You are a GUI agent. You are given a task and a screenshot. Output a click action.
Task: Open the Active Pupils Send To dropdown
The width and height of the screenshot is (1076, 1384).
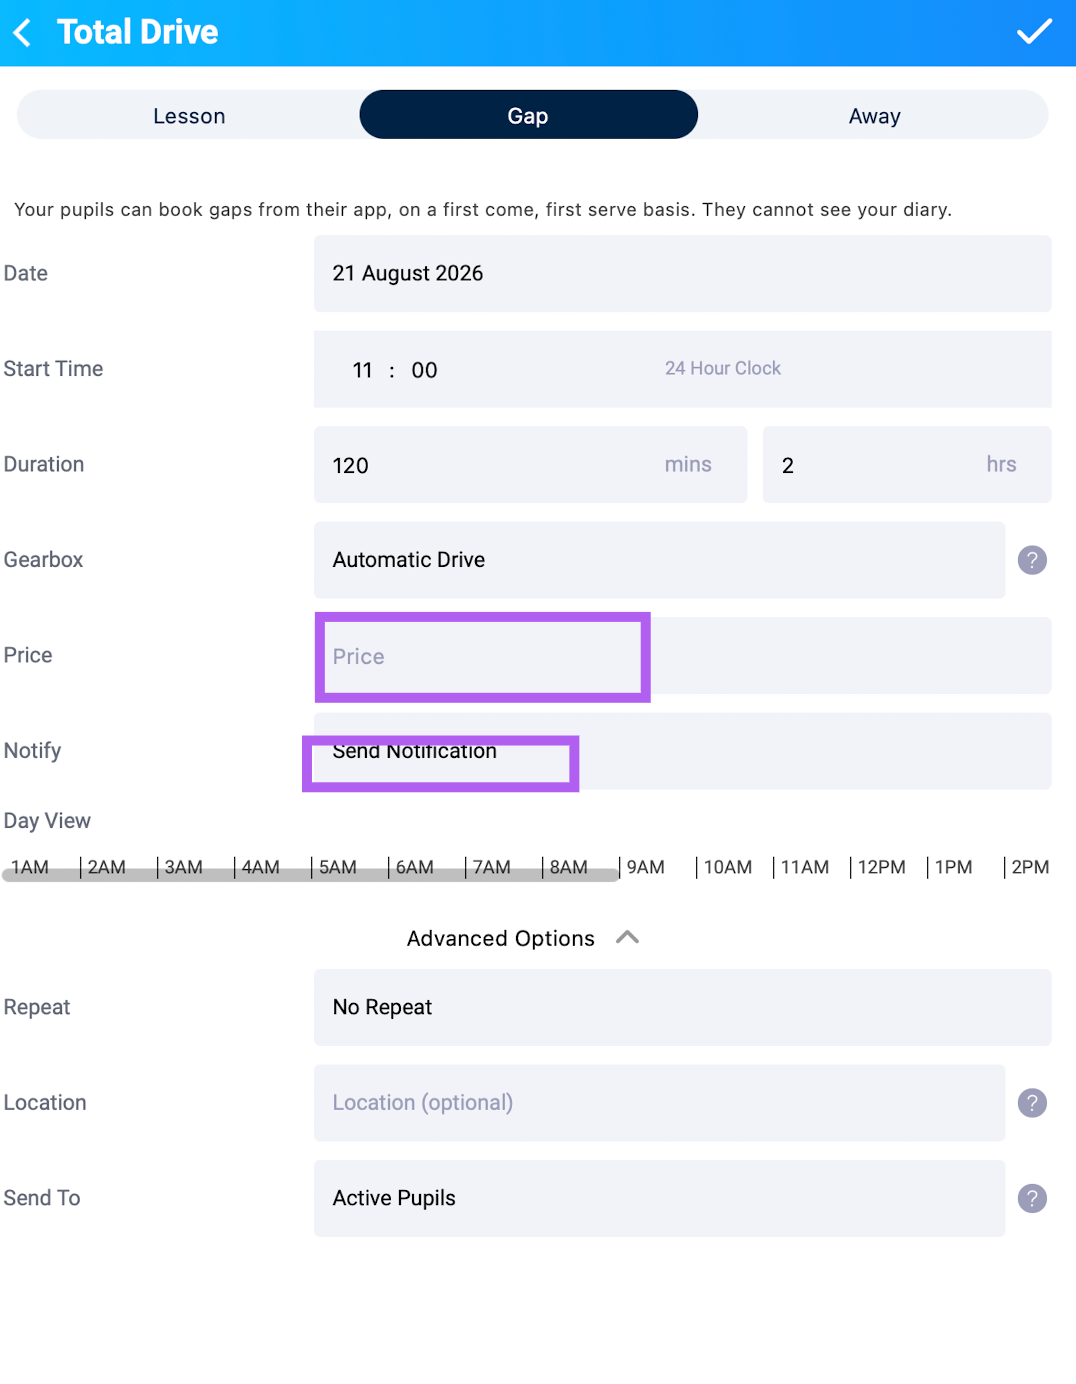(659, 1198)
